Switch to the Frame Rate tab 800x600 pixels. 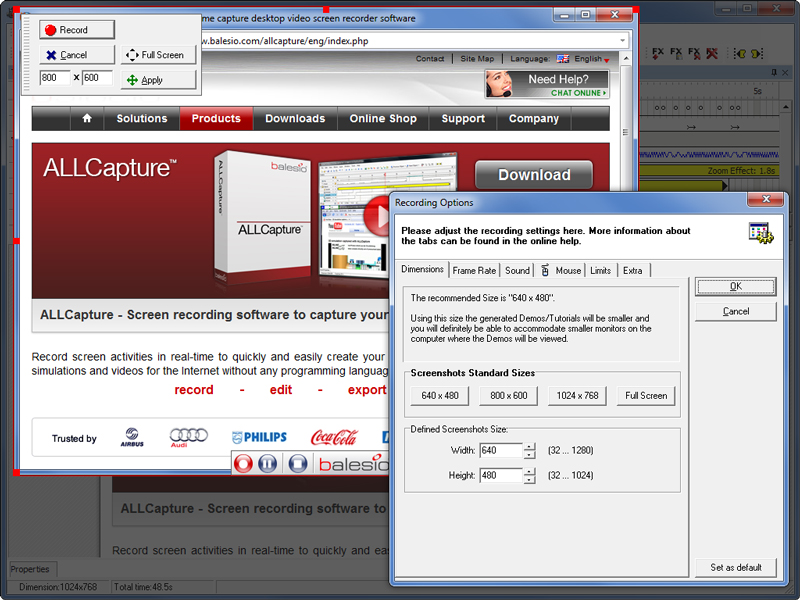tap(475, 269)
